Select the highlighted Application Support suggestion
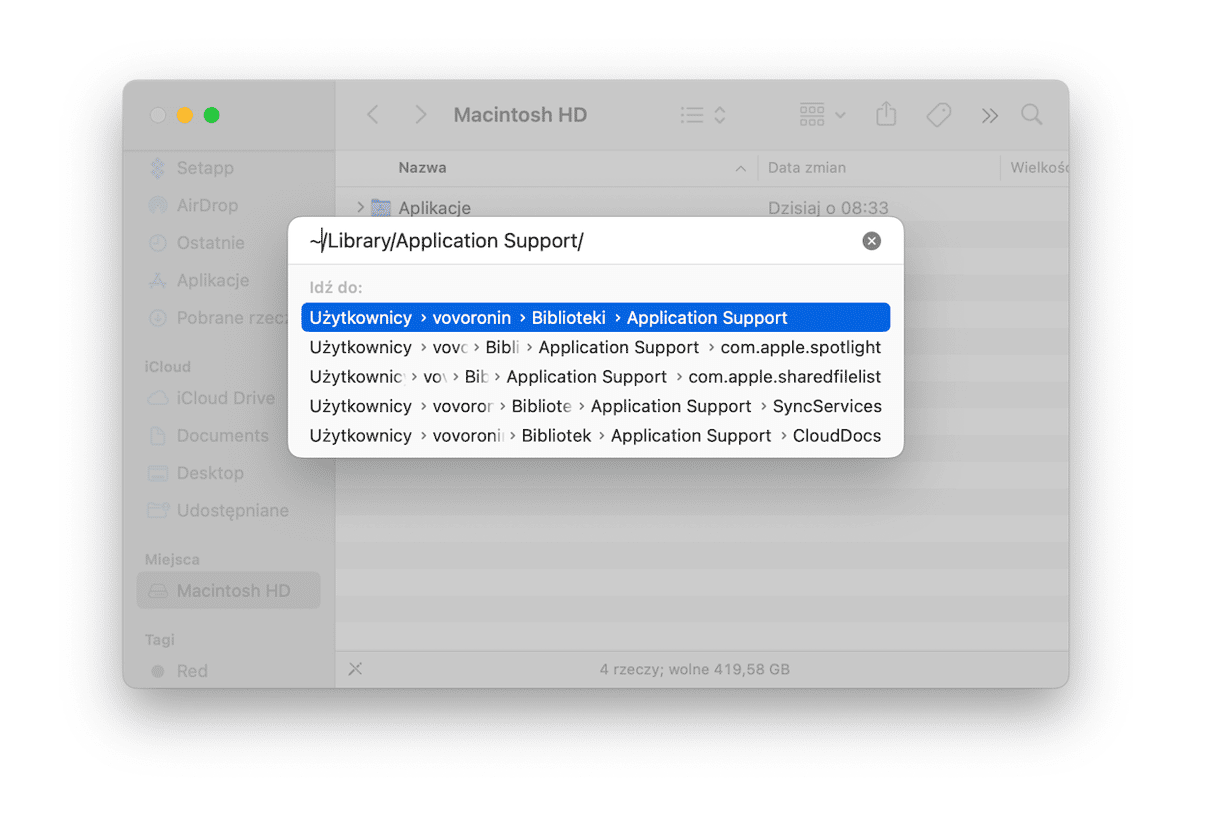Image resolution: width=1216 pixels, height=815 pixels. point(595,318)
